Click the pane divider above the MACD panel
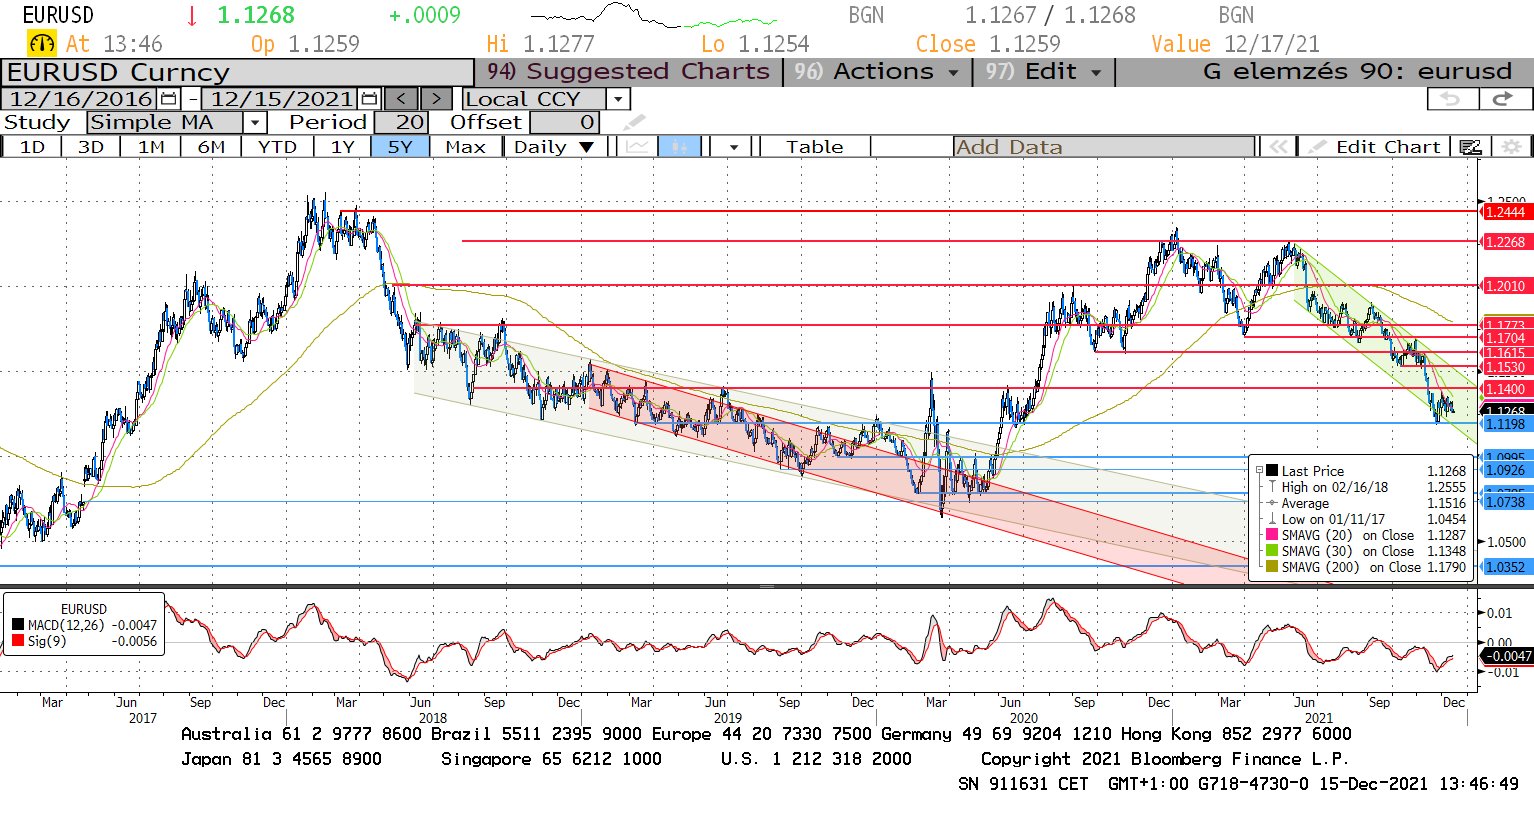 pyautogui.click(x=767, y=586)
